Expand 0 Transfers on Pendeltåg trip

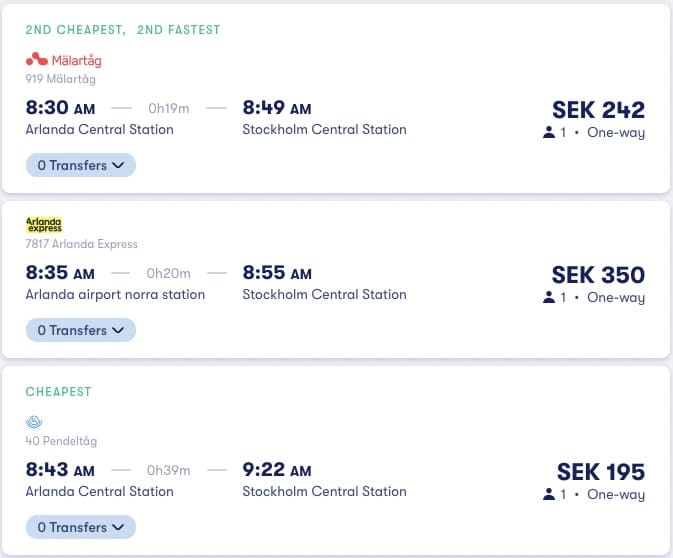[81, 527]
